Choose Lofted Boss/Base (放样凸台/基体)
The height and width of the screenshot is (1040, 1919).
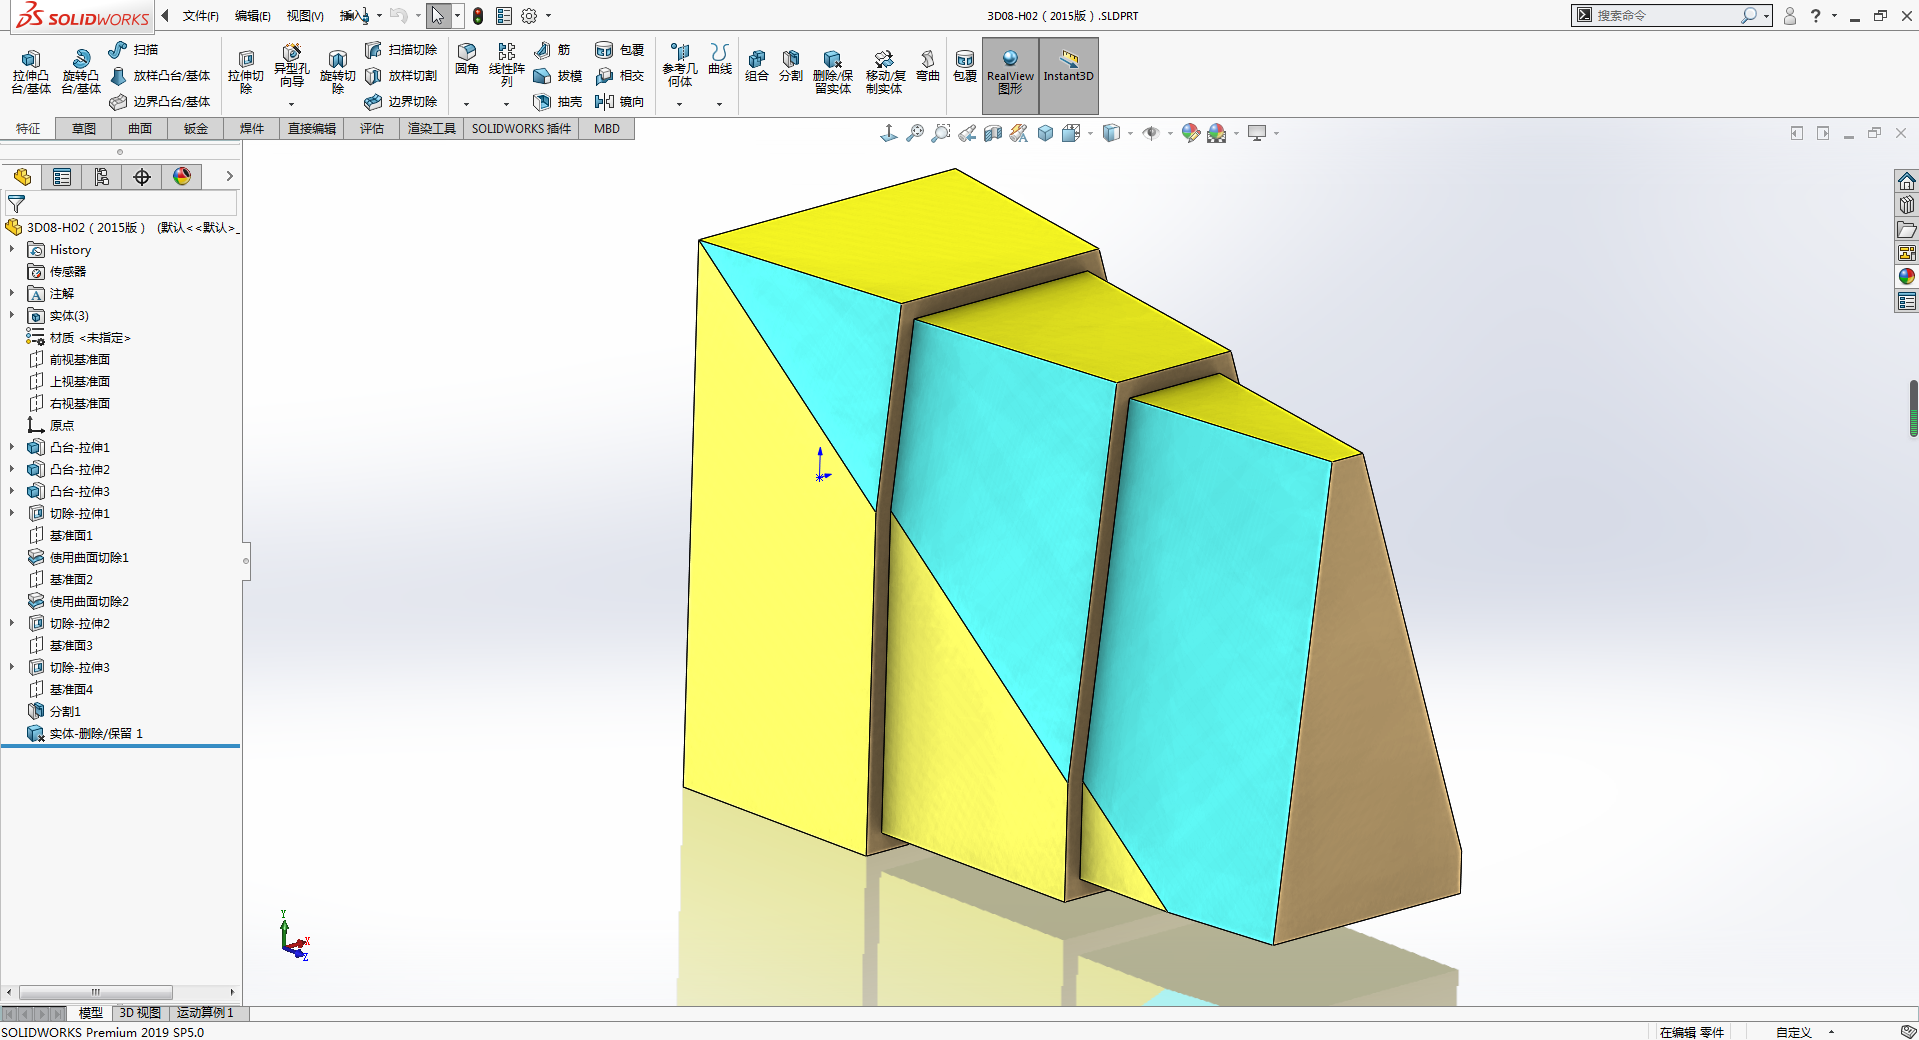(x=160, y=75)
